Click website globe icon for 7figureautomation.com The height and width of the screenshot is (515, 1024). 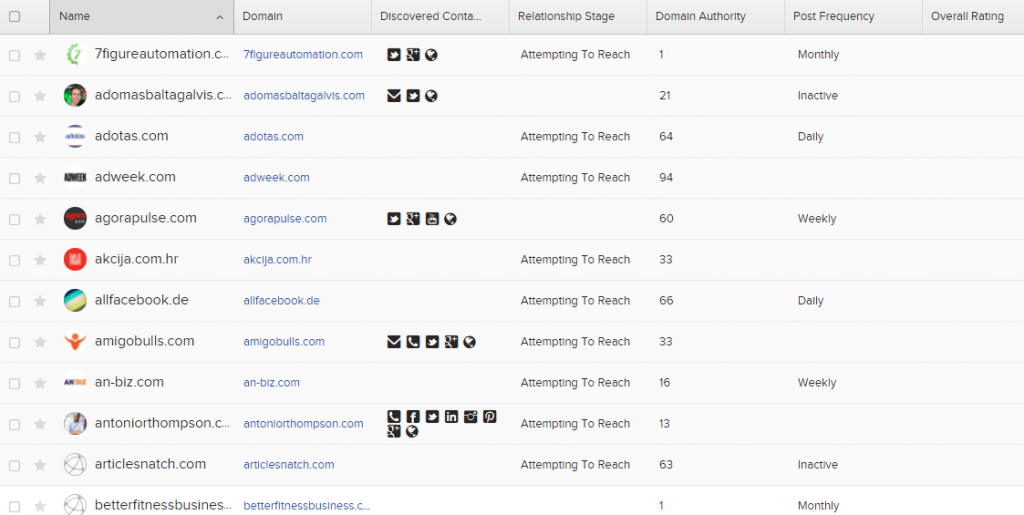[x=430, y=55]
